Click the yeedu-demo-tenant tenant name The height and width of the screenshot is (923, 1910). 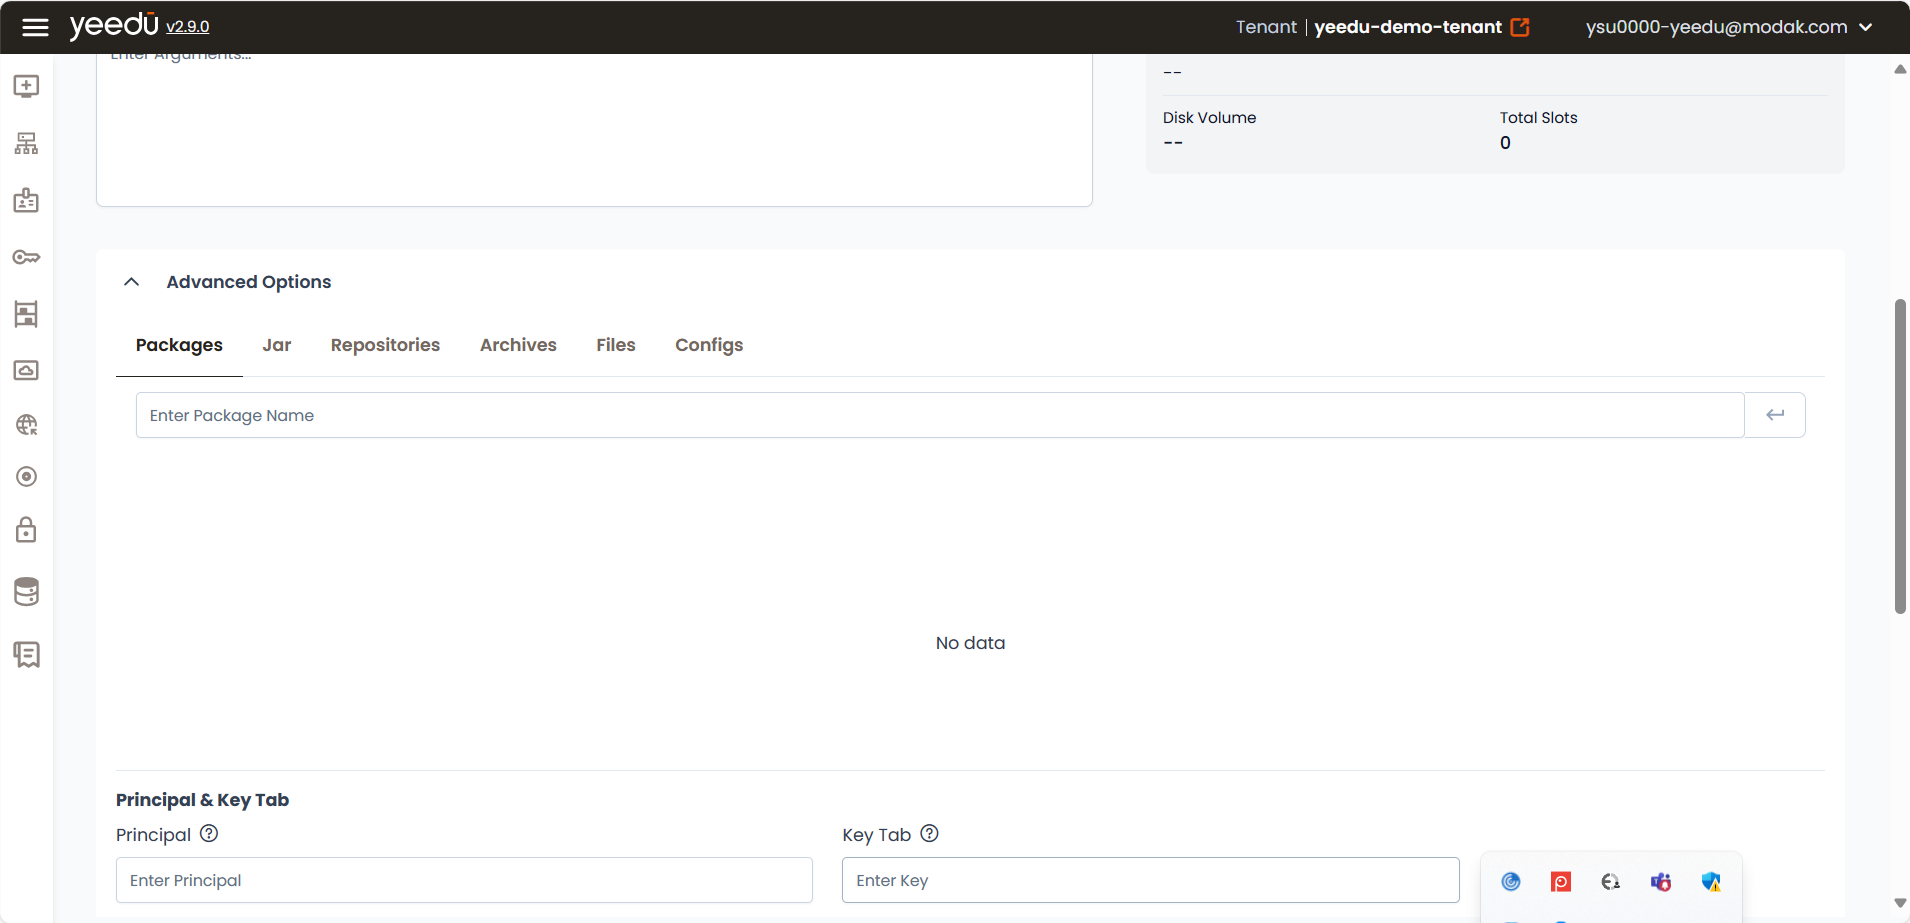click(1408, 27)
